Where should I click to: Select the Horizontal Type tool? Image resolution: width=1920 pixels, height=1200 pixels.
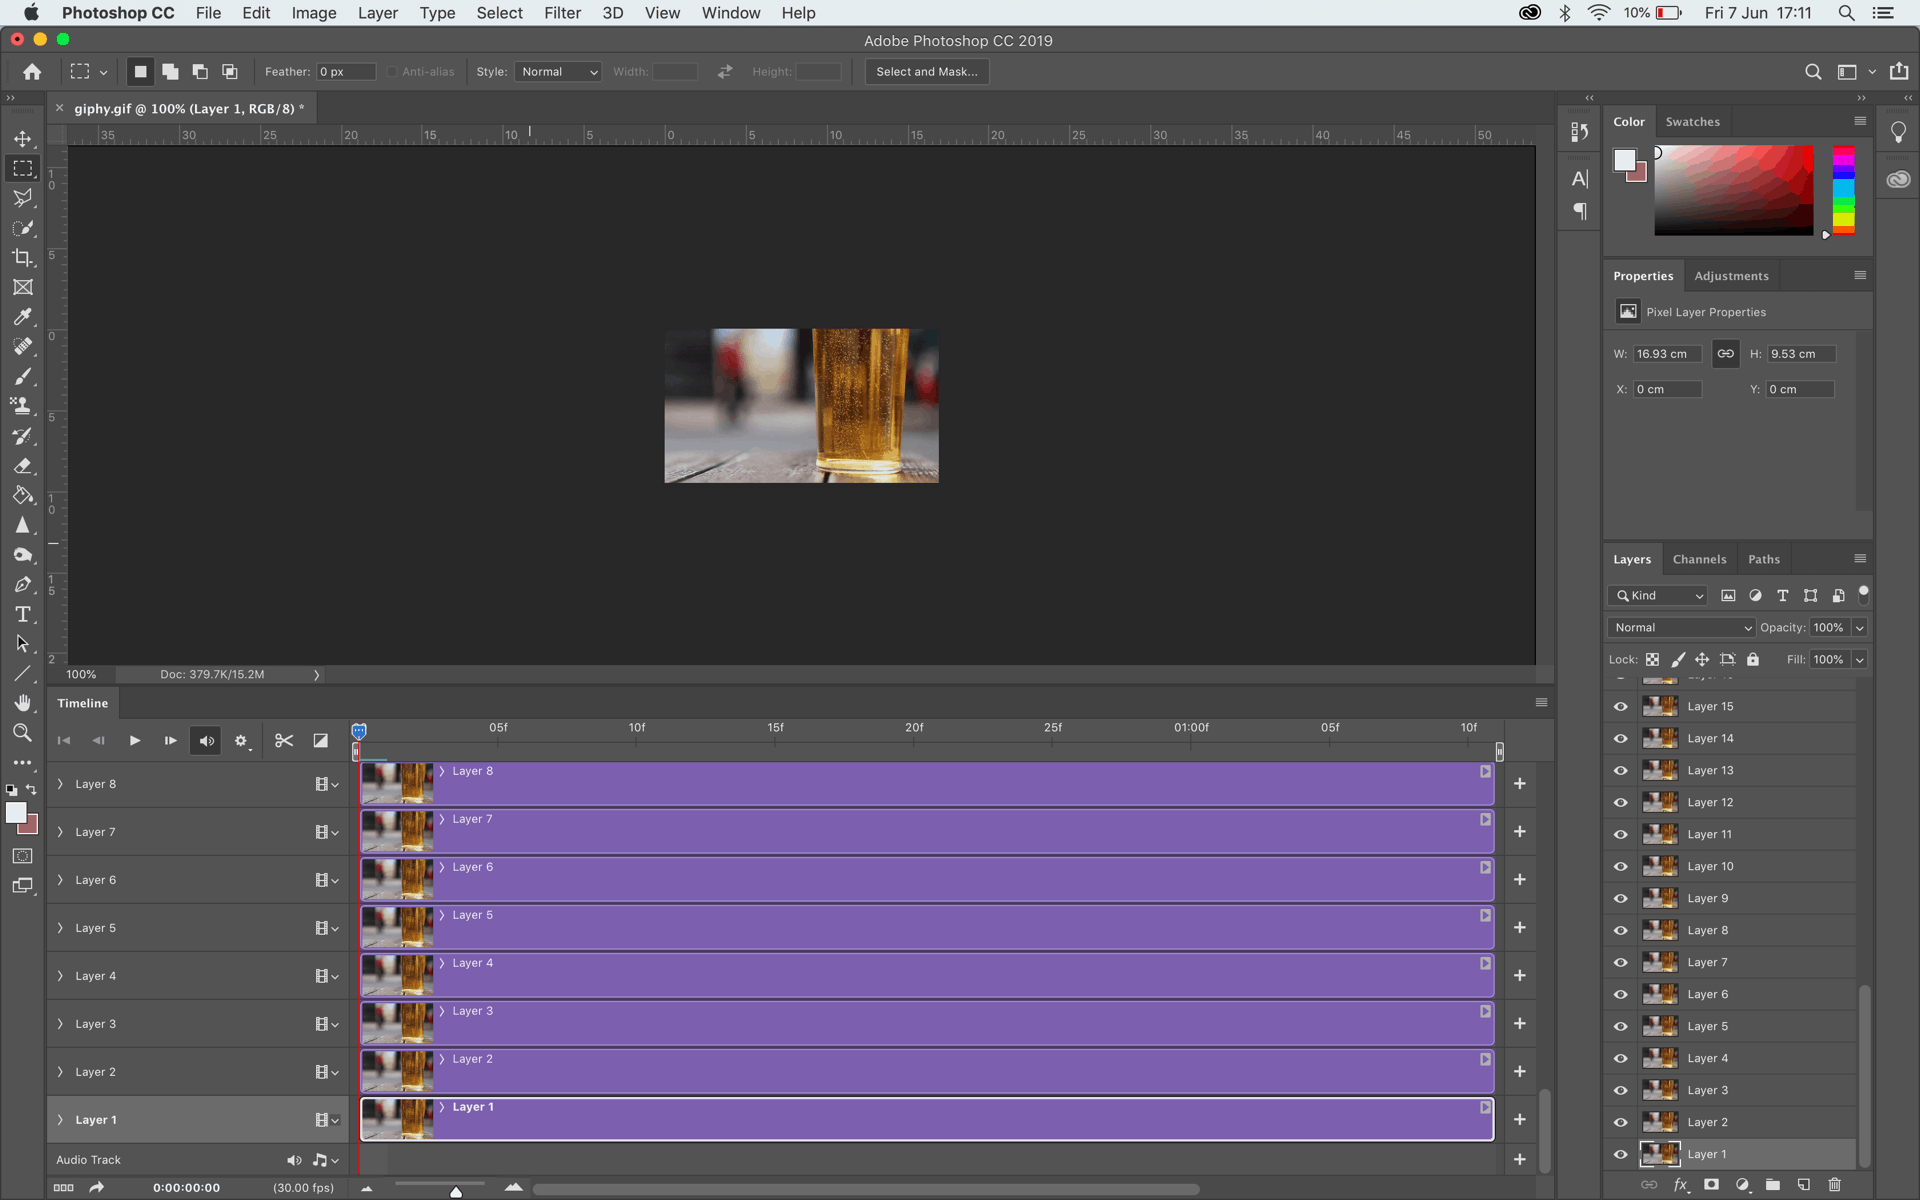[x=22, y=614]
